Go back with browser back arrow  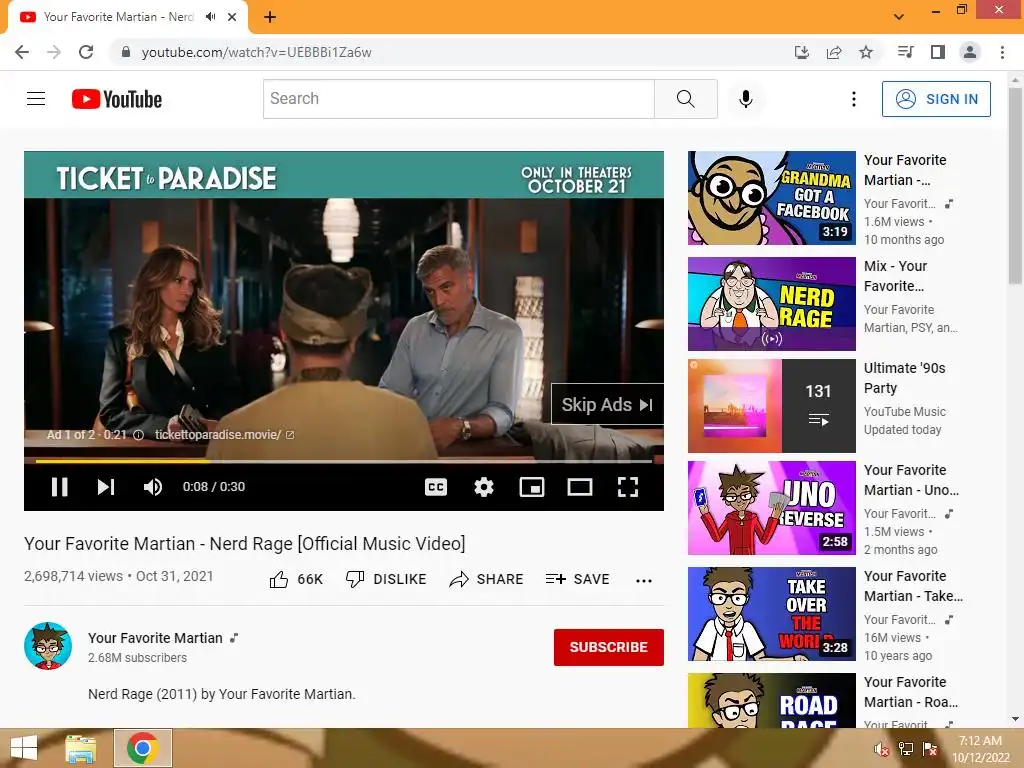coord(22,52)
